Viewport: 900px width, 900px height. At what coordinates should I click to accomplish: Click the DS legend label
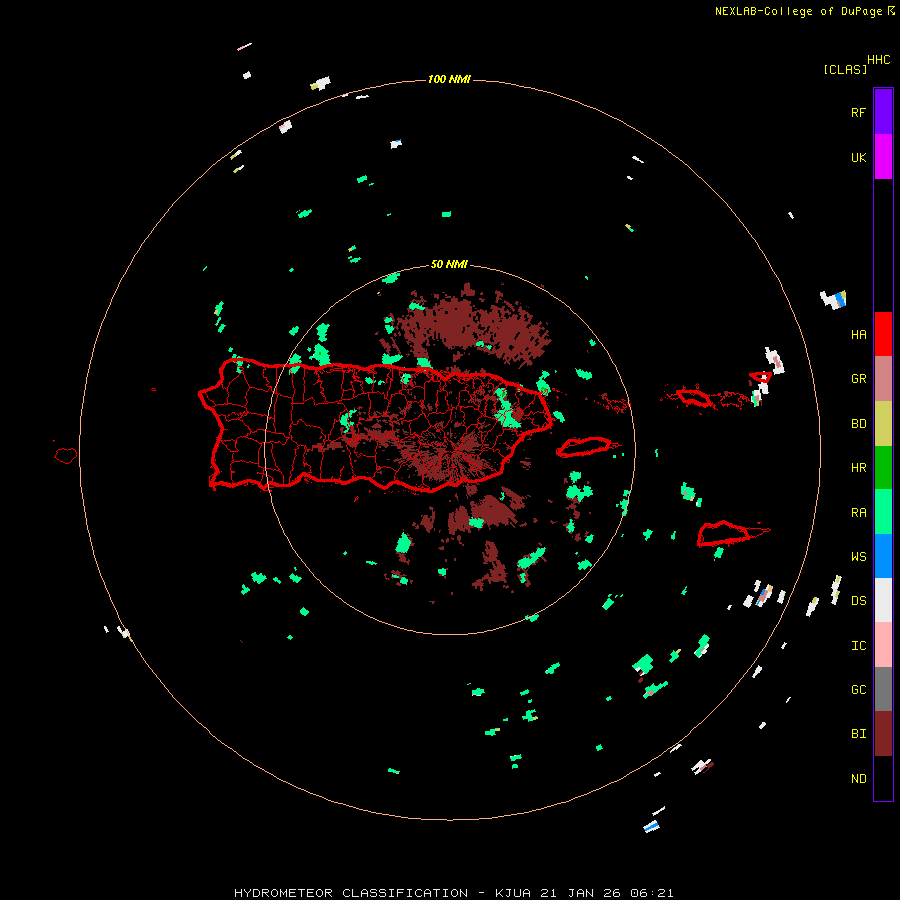858,601
